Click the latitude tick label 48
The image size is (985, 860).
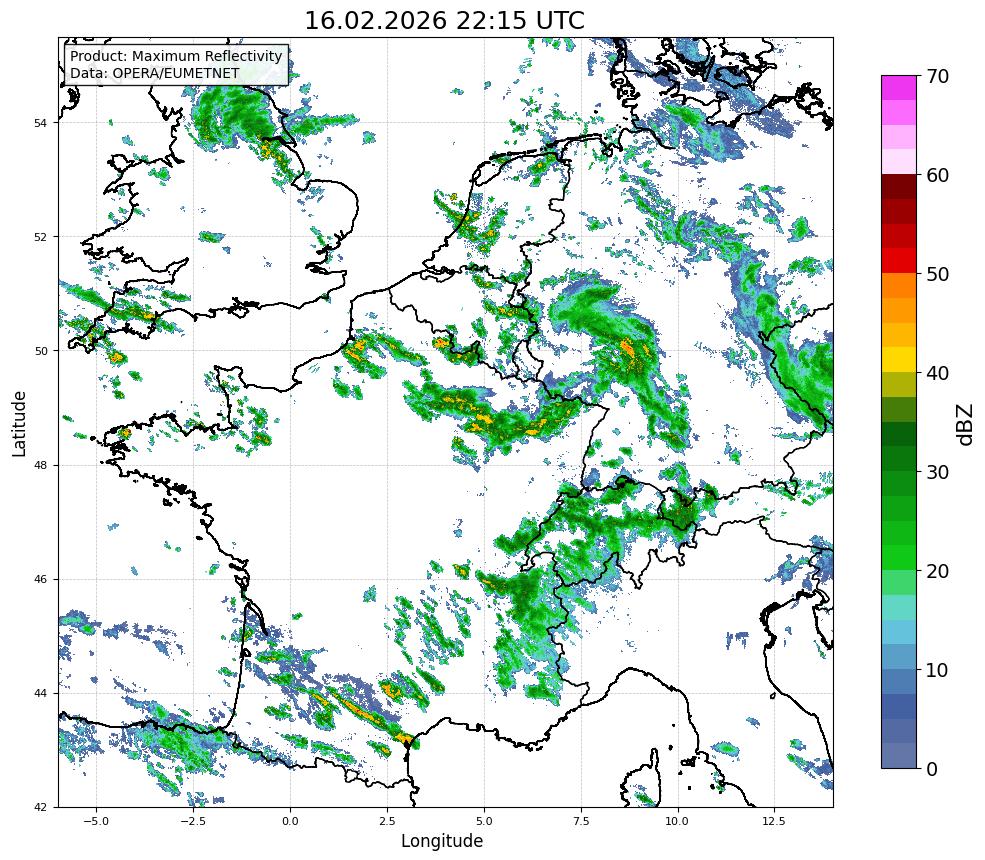(x=40, y=465)
